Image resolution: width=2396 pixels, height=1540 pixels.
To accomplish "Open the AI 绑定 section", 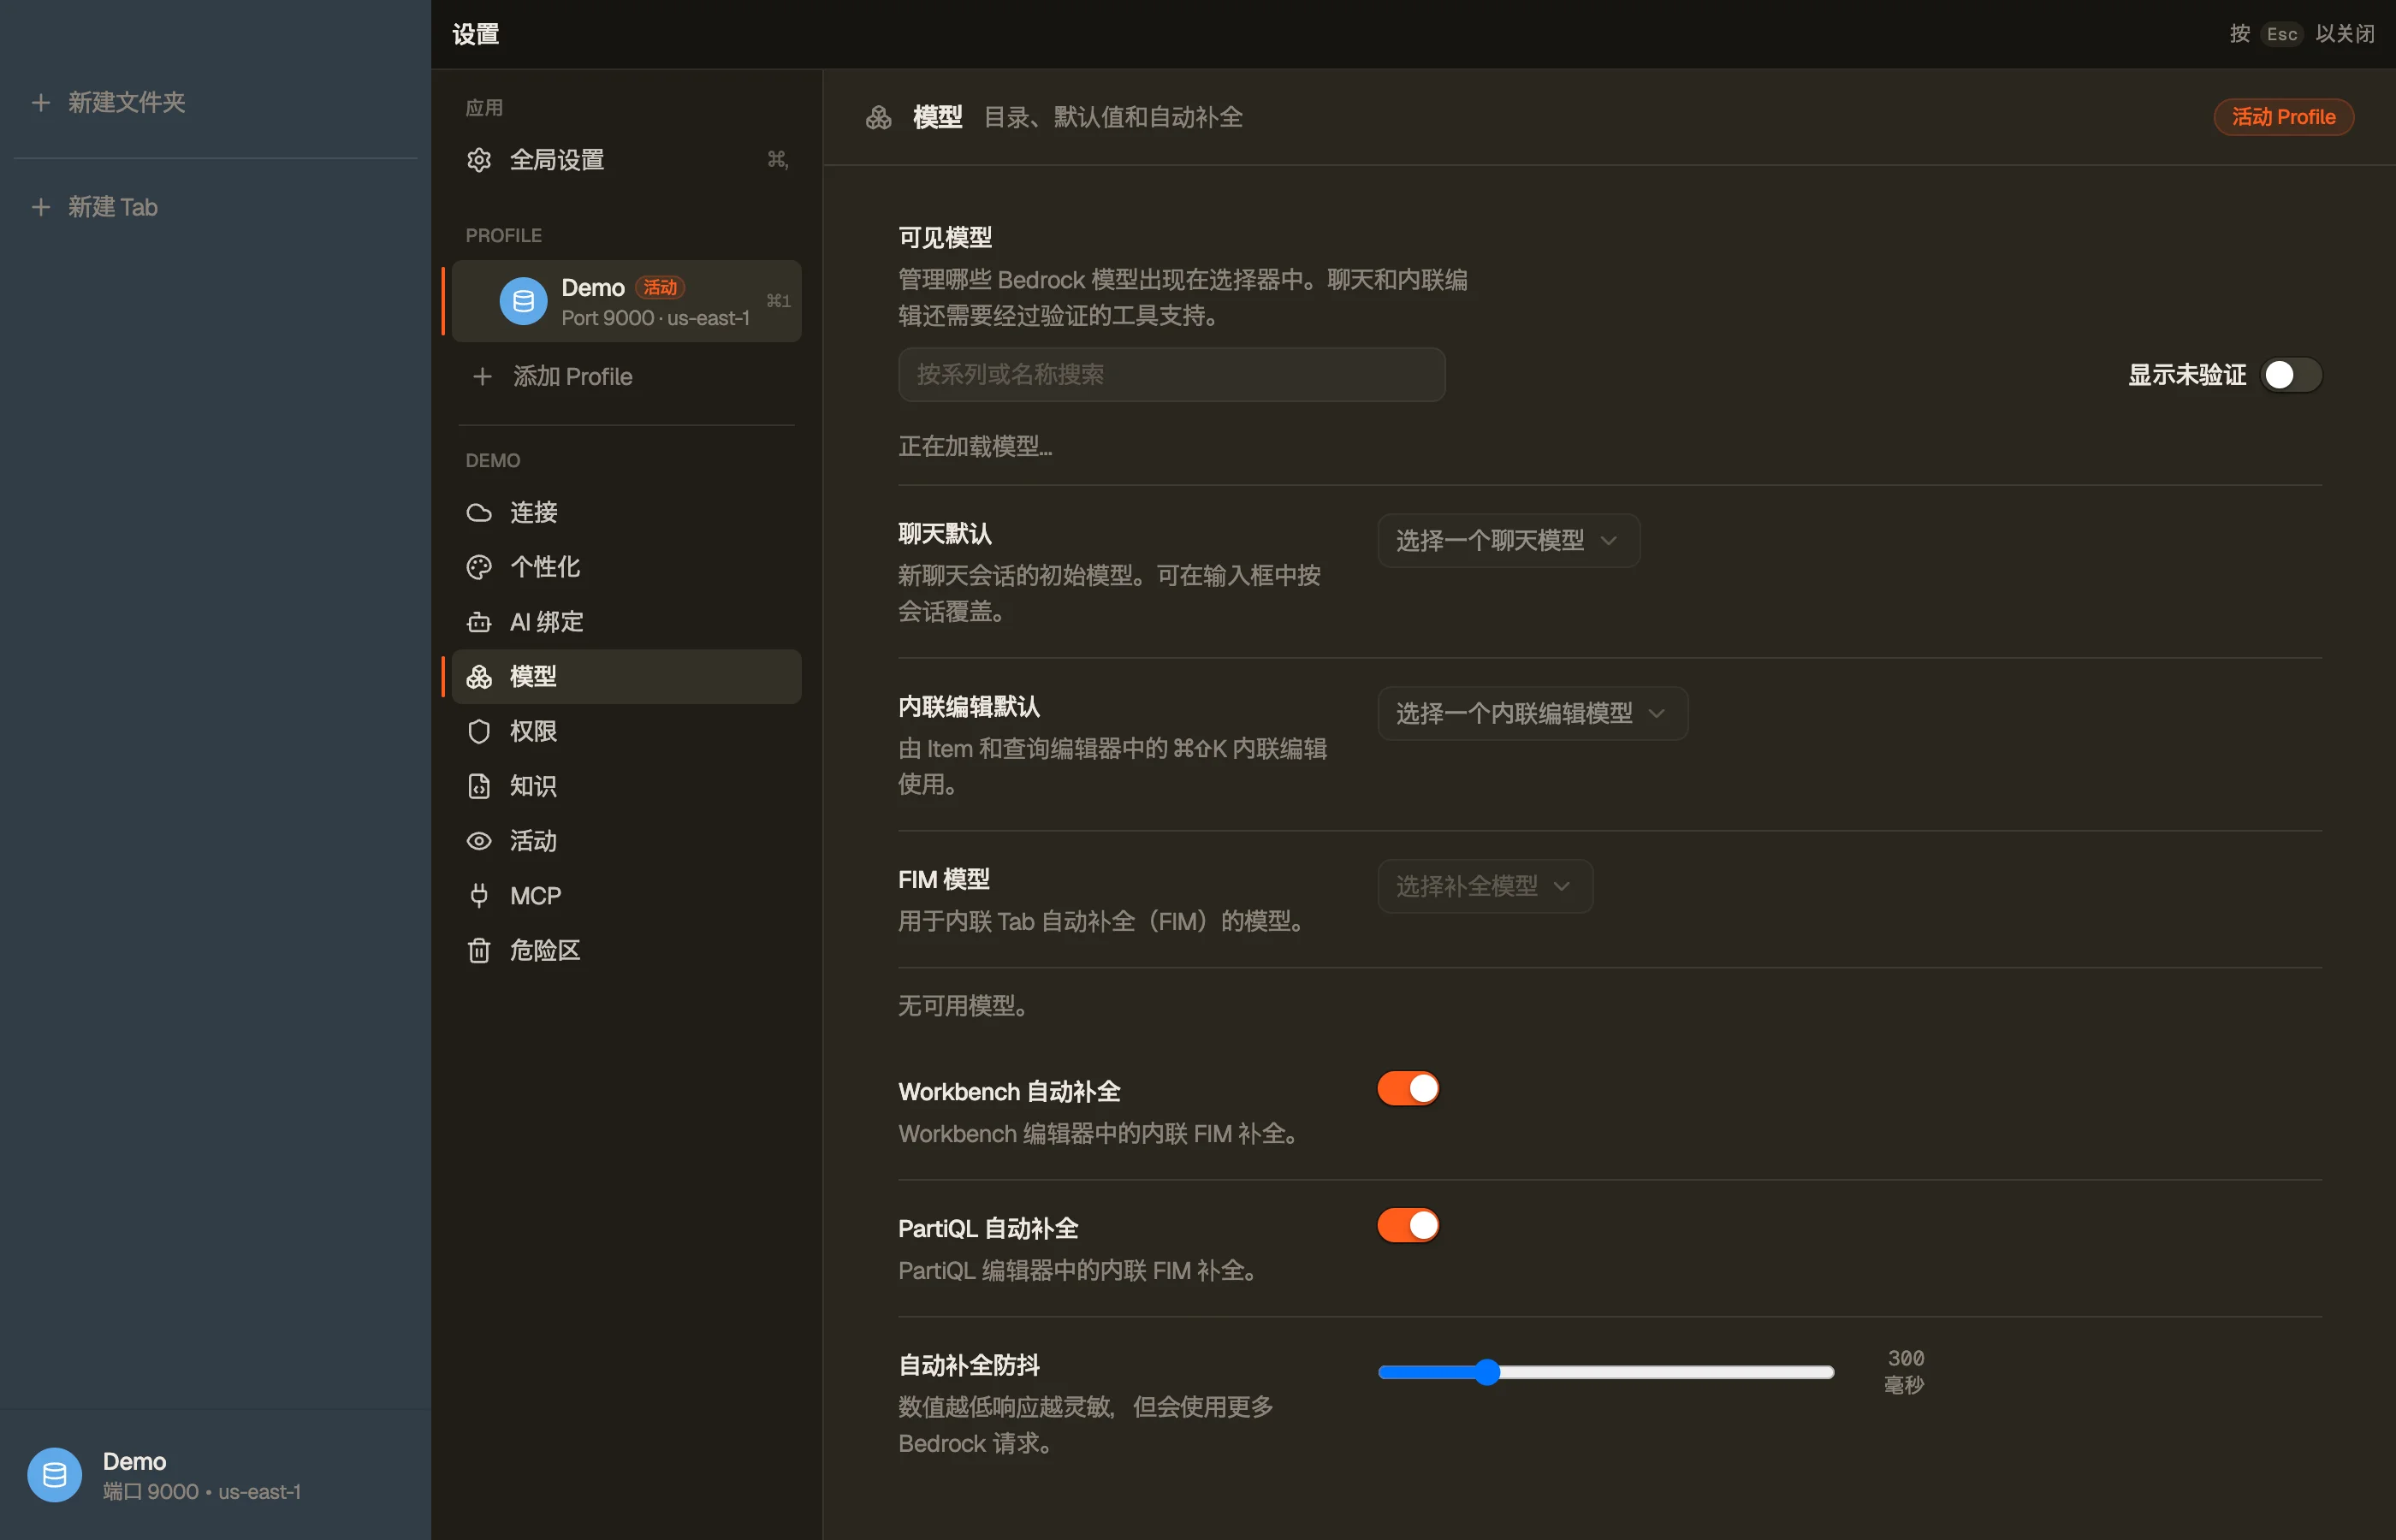I will pyautogui.click(x=627, y=622).
